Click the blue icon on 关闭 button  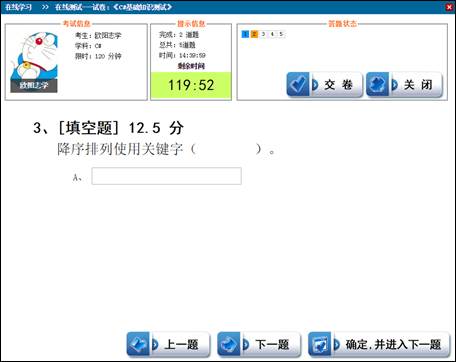(377, 84)
